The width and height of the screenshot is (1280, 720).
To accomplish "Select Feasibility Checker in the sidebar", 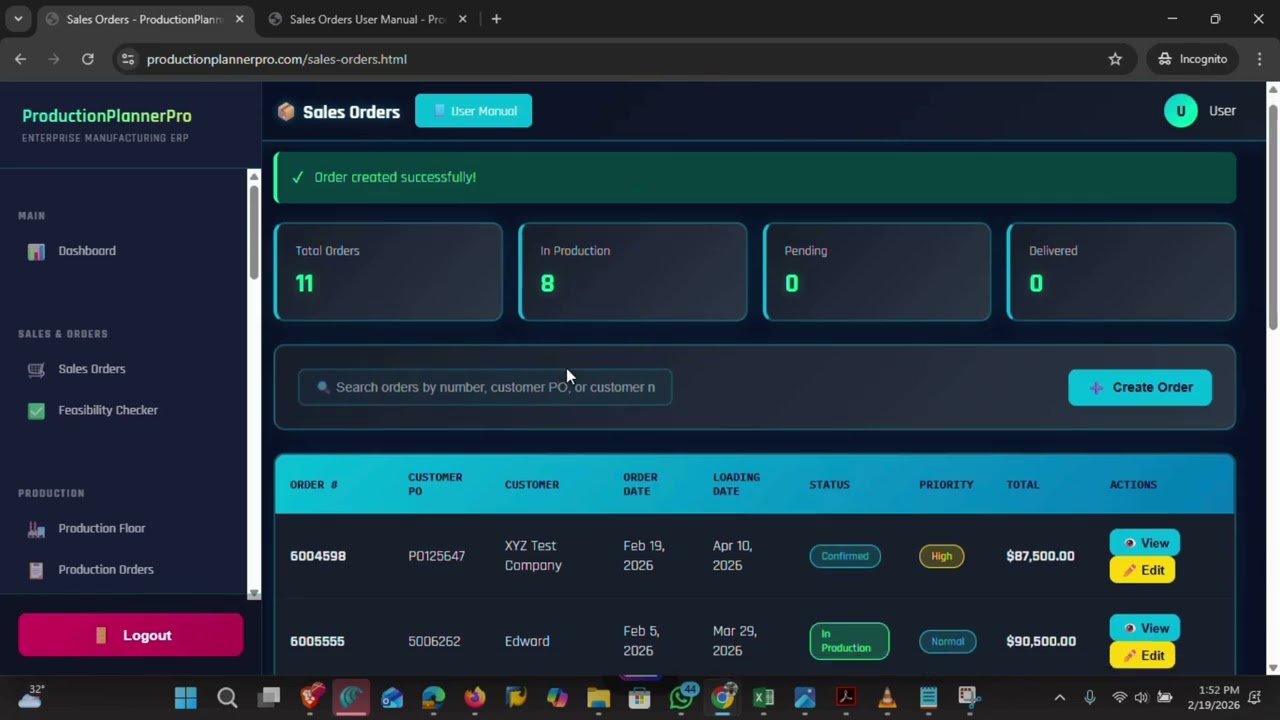I will (108, 410).
